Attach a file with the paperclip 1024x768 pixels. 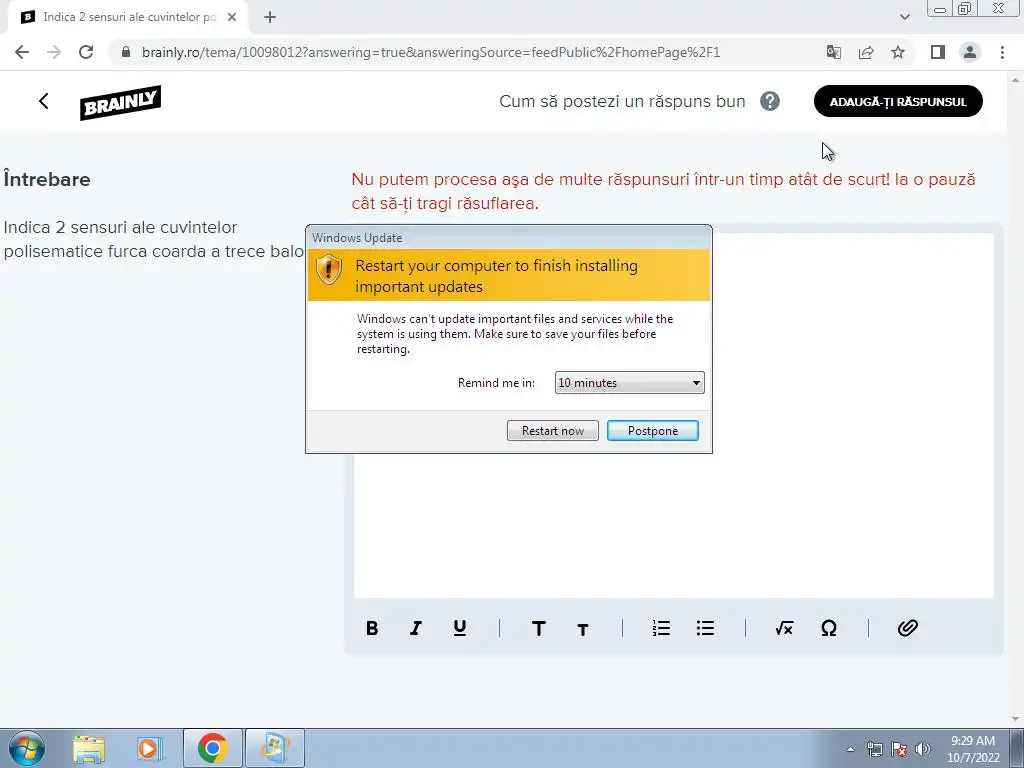coord(908,628)
